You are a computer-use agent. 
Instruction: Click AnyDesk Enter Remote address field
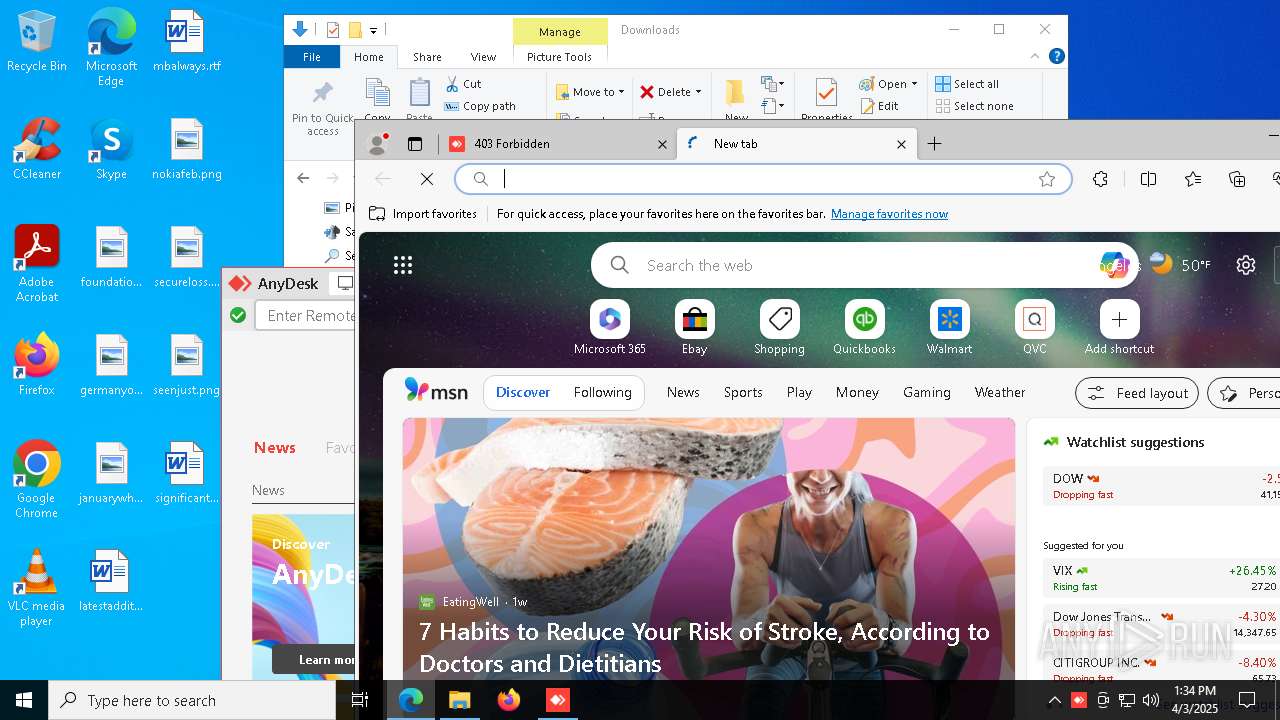pos(306,315)
